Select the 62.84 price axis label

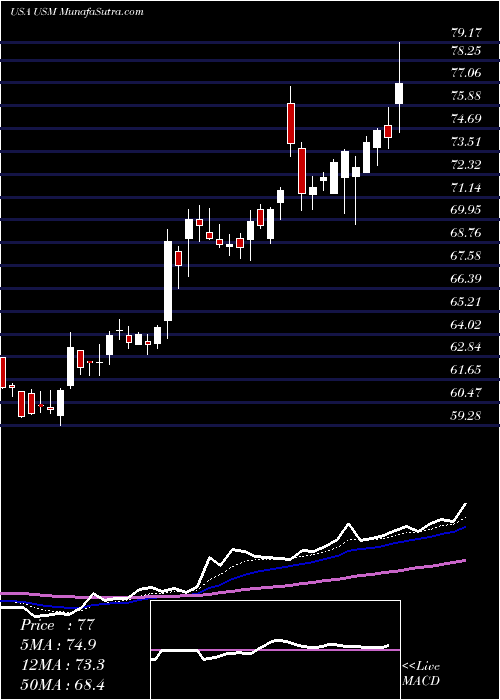pyautogui.click(x=467, y=347)
